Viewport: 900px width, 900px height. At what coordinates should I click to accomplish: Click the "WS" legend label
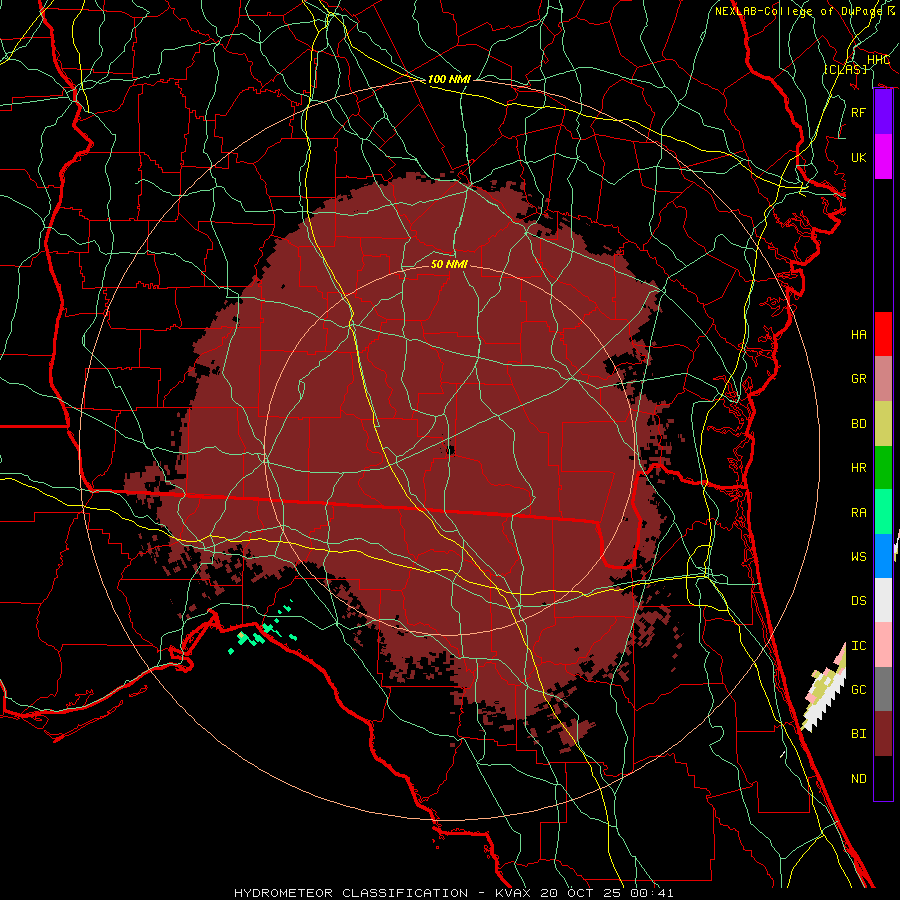coord(859,557)
